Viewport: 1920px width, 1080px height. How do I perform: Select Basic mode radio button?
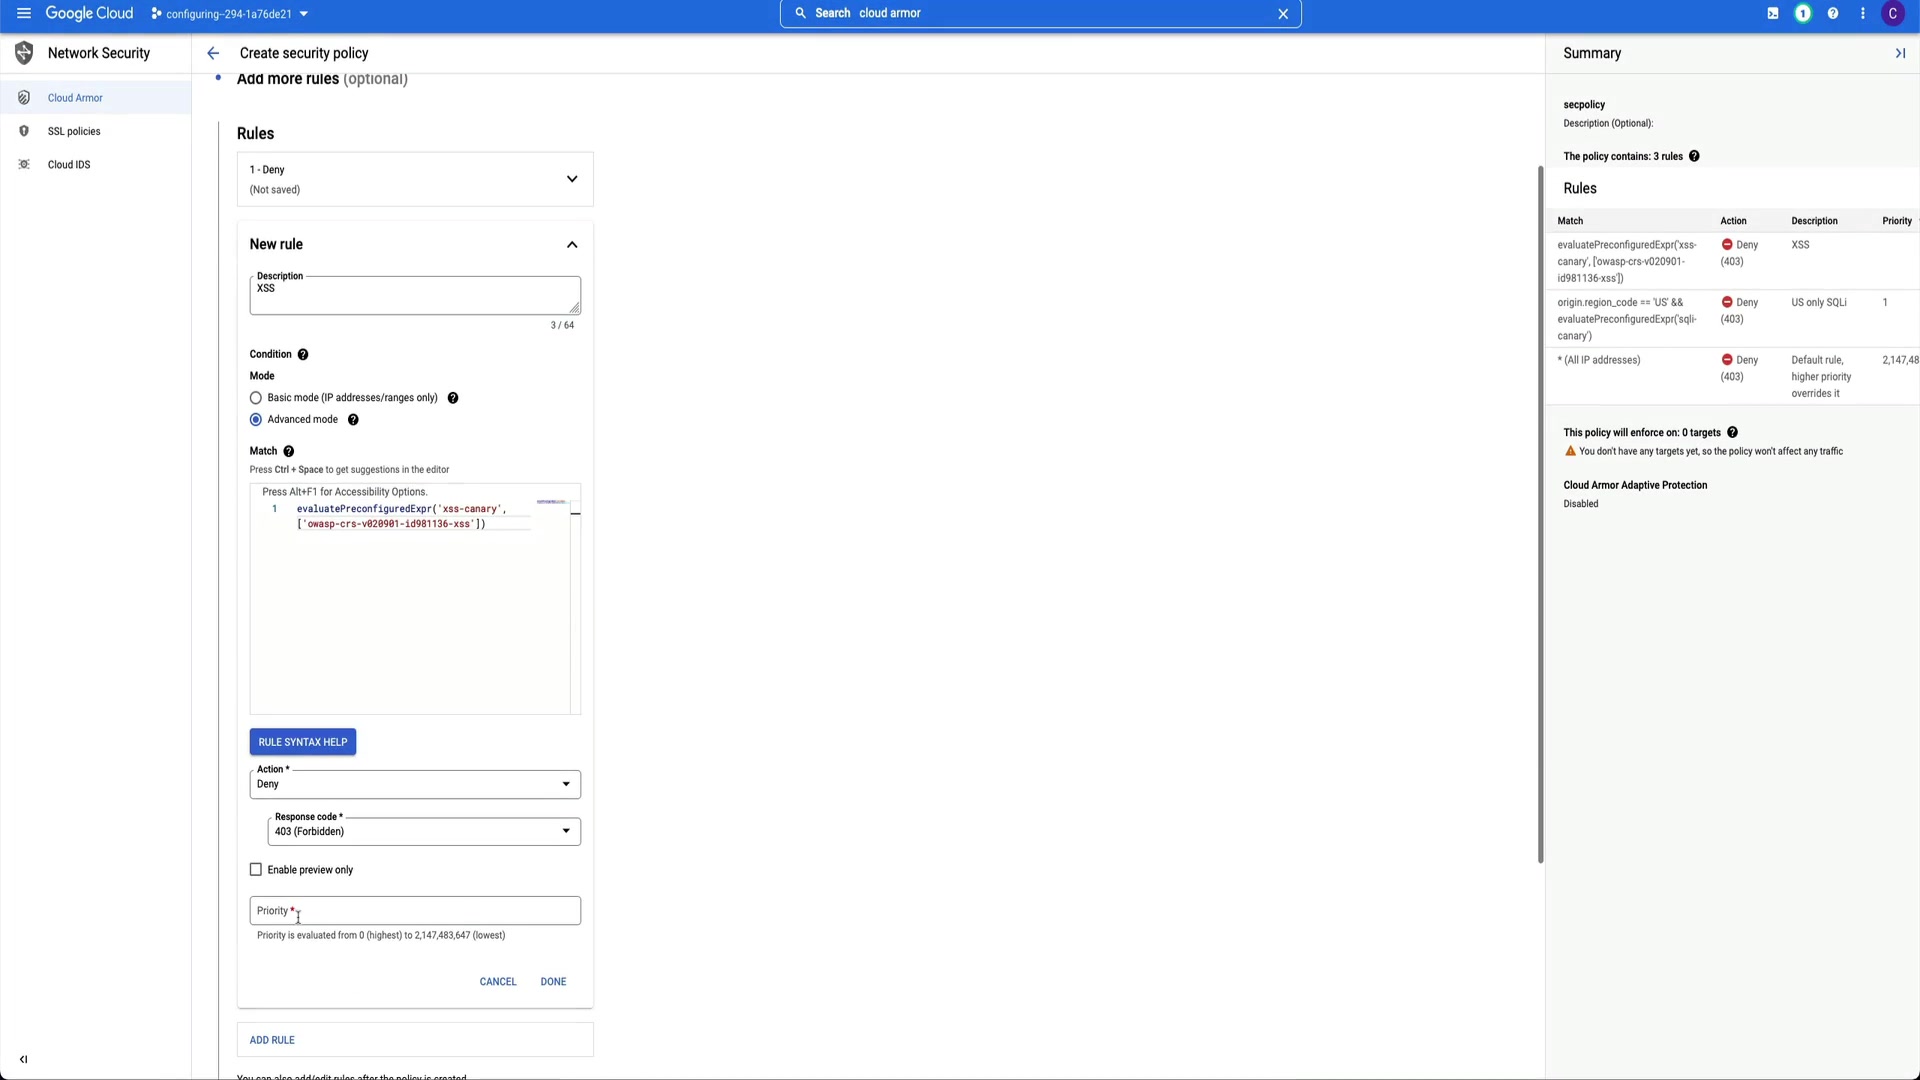point(256,398)
